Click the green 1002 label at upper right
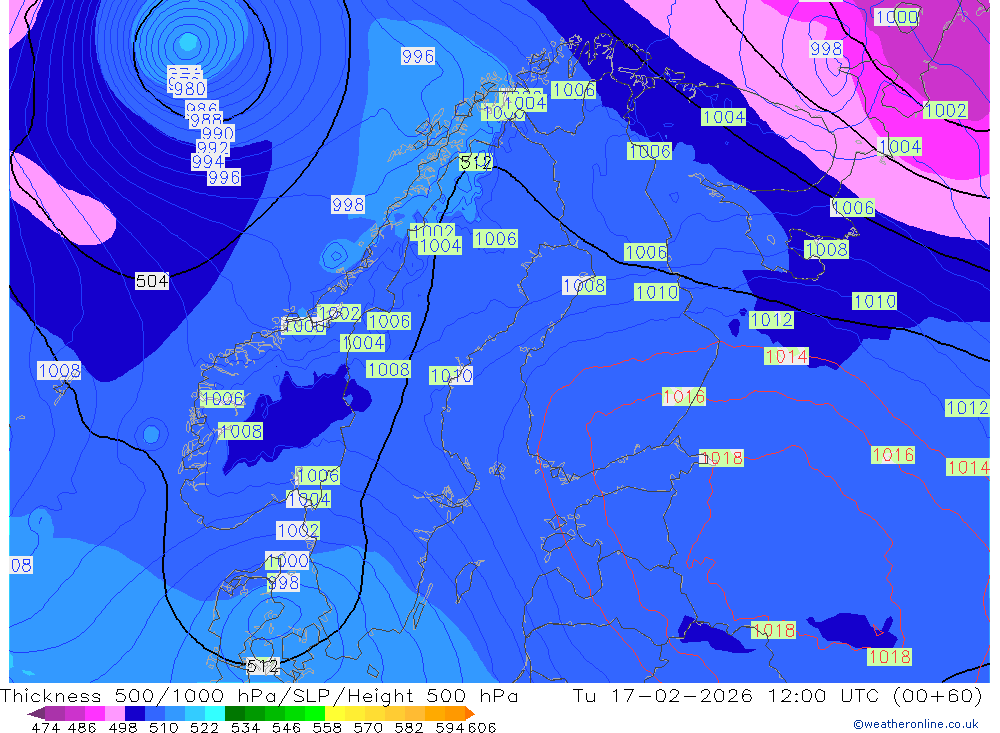This screenshot has width=1000, height=733. click(945, 110)
